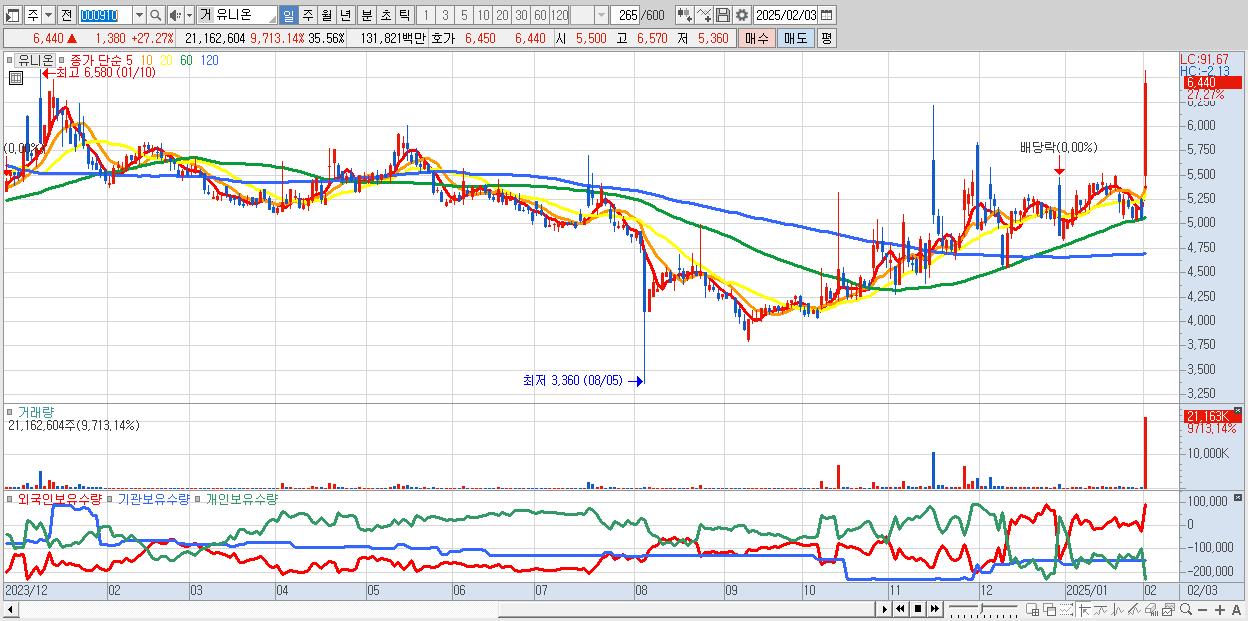Open the calendar picker icon
This screenshot has height=621, width=1248.
(827, 15)
